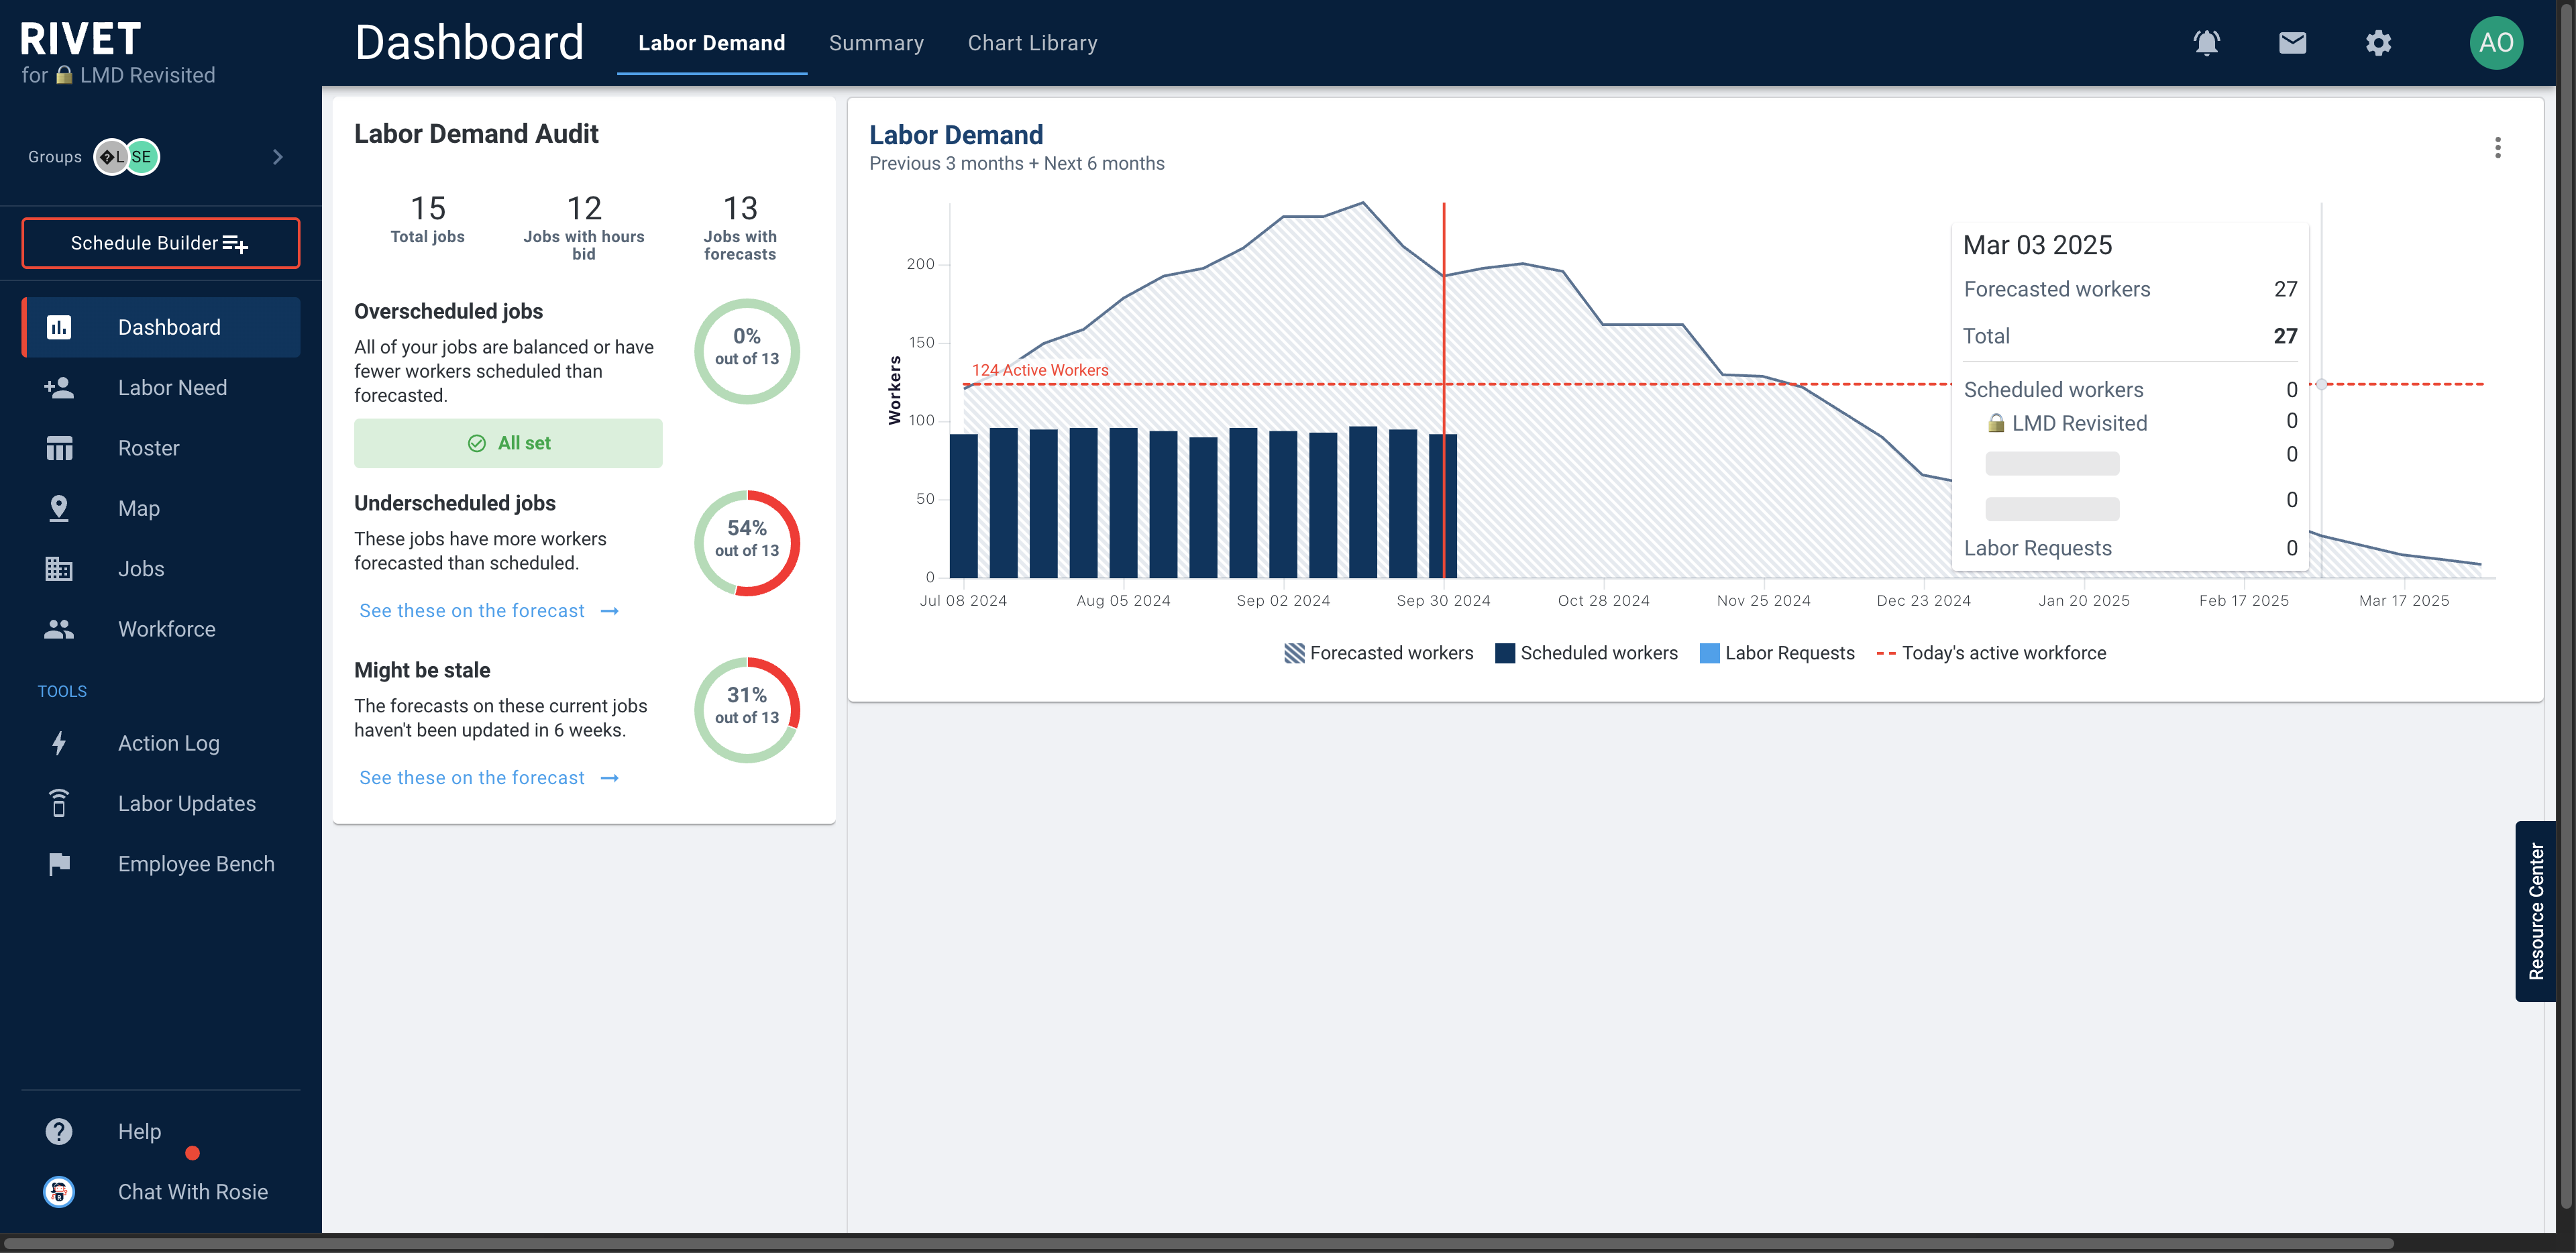Screen dimensions: 2576x1253
Task: Click the Jobs building icon
Action: tap(59, 568)
